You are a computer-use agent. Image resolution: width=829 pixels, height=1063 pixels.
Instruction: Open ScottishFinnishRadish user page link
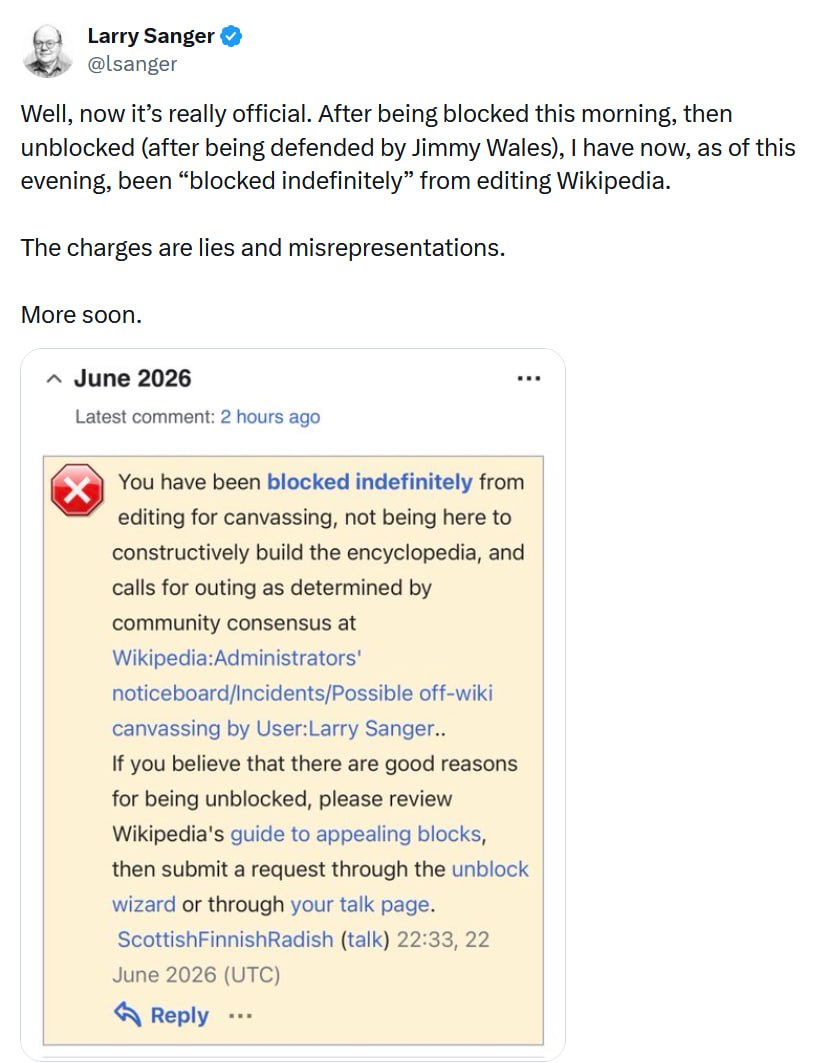point(225,940)
